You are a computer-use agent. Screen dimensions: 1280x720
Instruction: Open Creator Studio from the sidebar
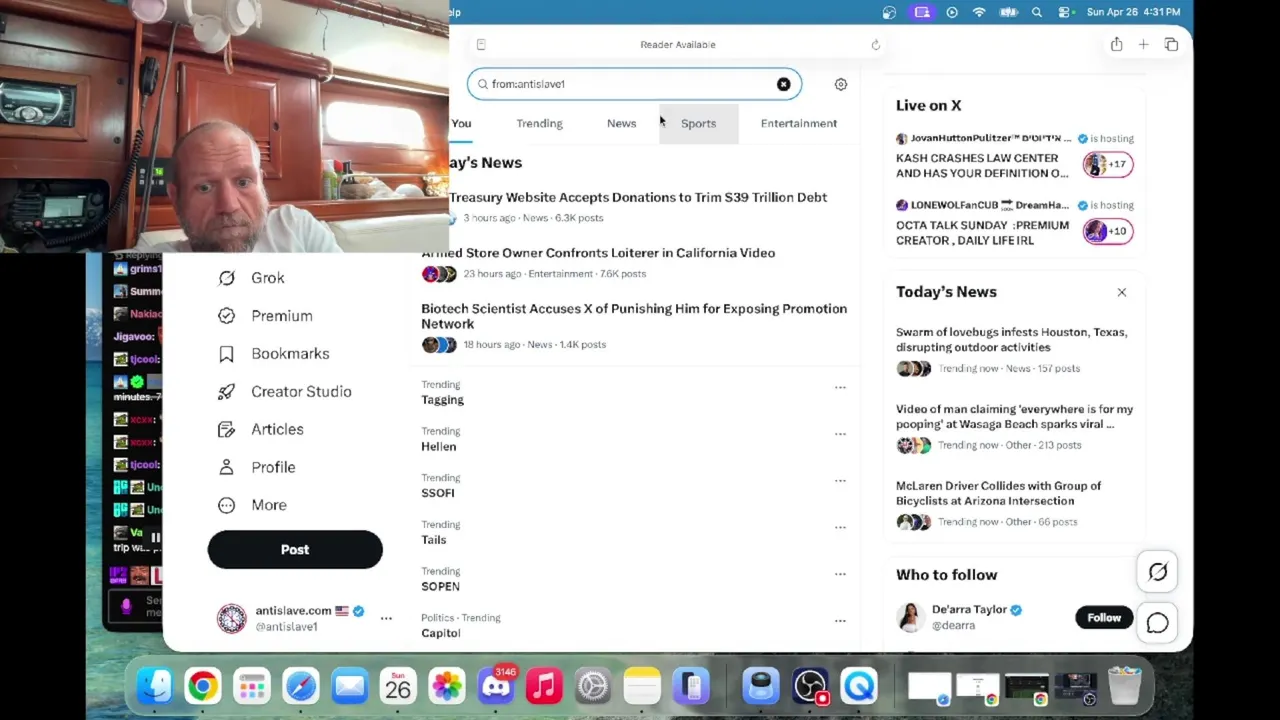click(x=285, y=392)
